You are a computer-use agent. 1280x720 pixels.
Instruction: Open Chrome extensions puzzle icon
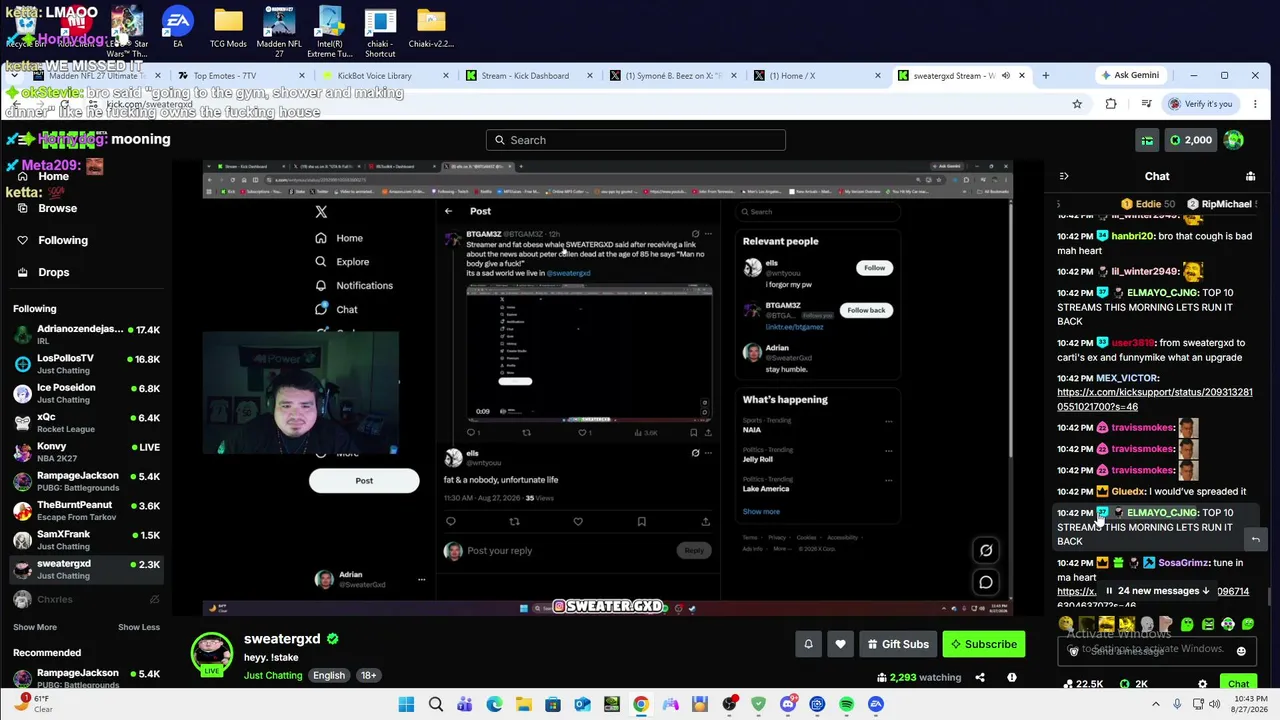pos(1111,104)
